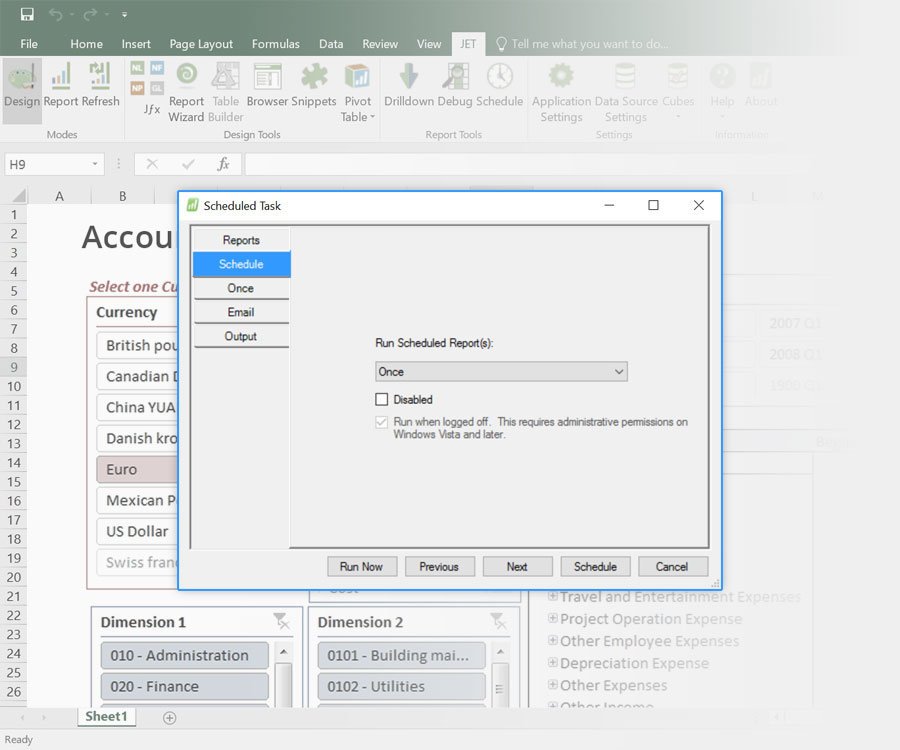Image resolution: width=900 pixels, height=750 pixels.
Task: Launch the Report Wizard
Action: click(187, 92)
